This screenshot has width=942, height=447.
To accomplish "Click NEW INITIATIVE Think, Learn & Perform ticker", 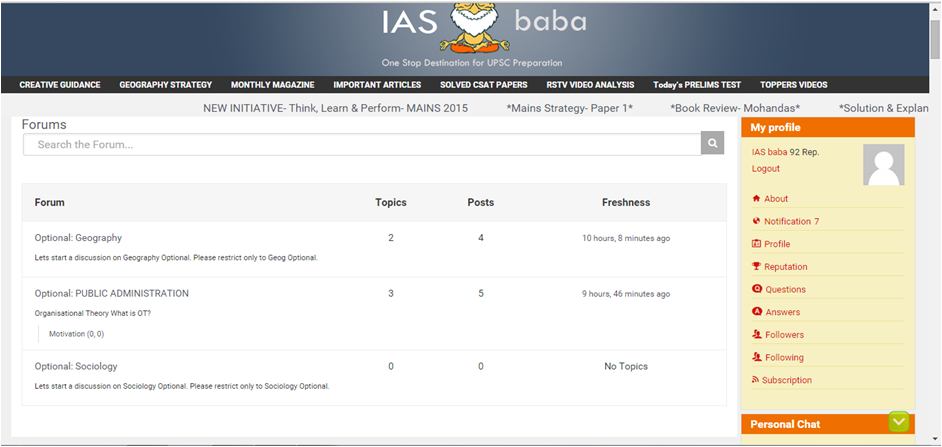I will 335,108.
